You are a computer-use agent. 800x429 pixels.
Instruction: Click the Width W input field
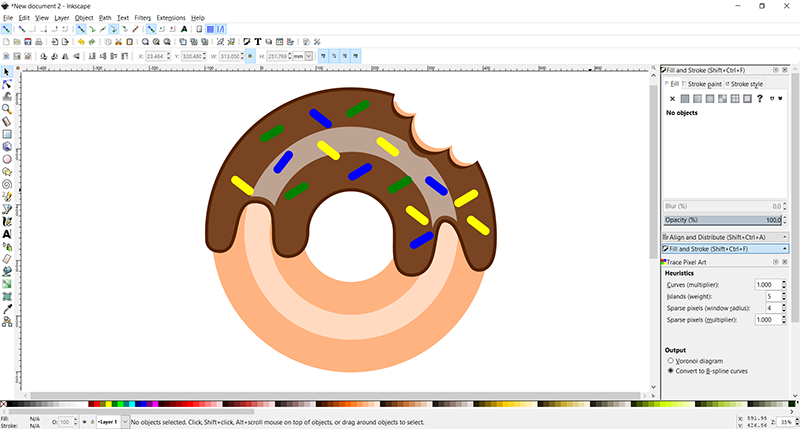tap(231, 56)
